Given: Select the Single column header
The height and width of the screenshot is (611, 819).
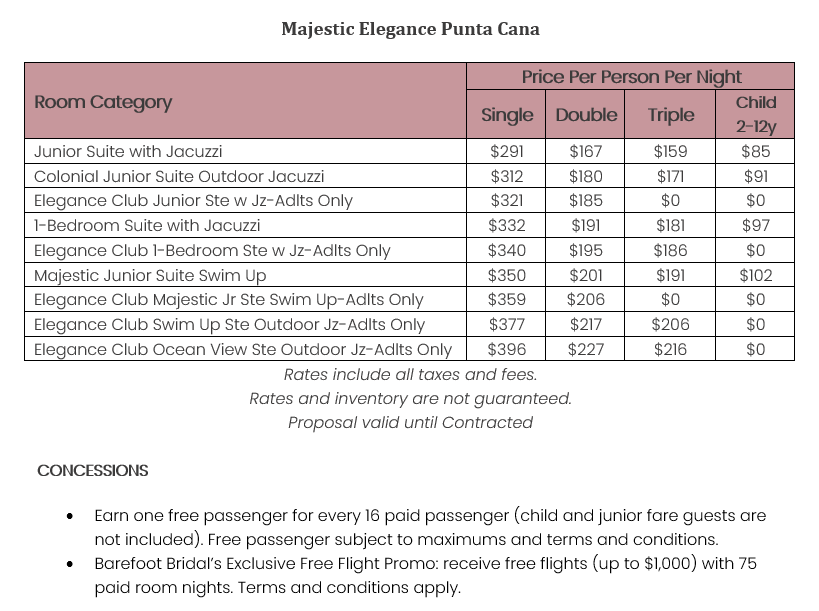Looking at the screenshot, I should 507,115.
